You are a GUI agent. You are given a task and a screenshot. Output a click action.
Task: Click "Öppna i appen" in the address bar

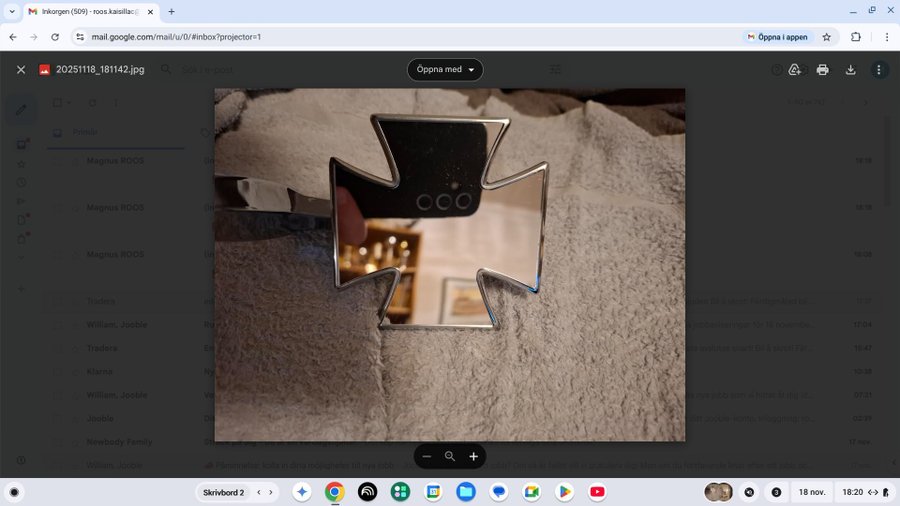(777, 37)
